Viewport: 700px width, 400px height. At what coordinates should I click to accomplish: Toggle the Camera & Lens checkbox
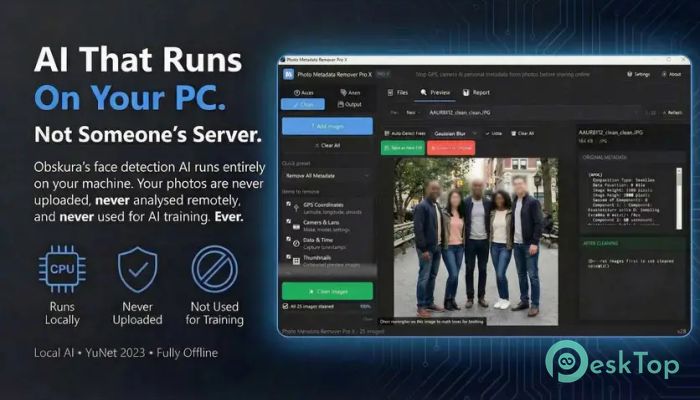click(x=288, y=221)
